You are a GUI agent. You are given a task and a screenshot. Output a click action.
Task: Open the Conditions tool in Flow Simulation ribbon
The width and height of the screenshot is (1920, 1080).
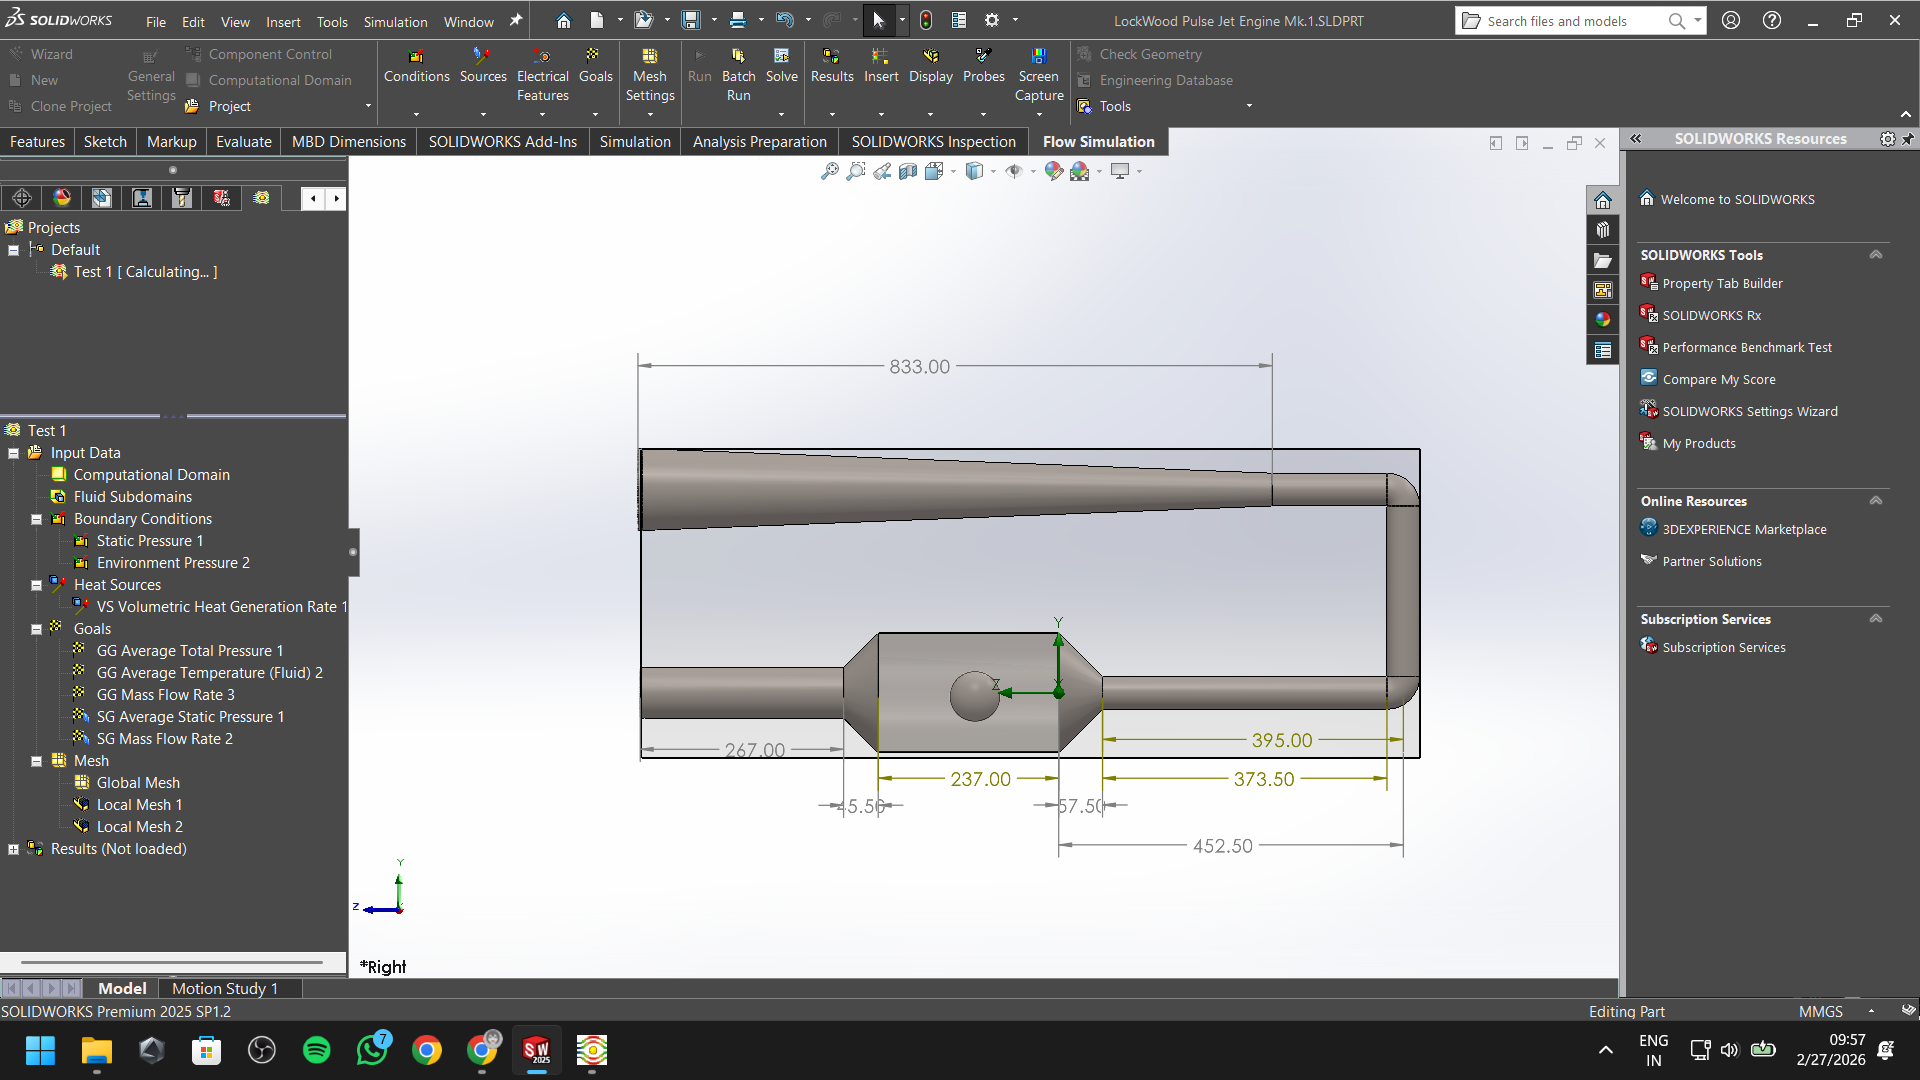(x=416, y=66)
